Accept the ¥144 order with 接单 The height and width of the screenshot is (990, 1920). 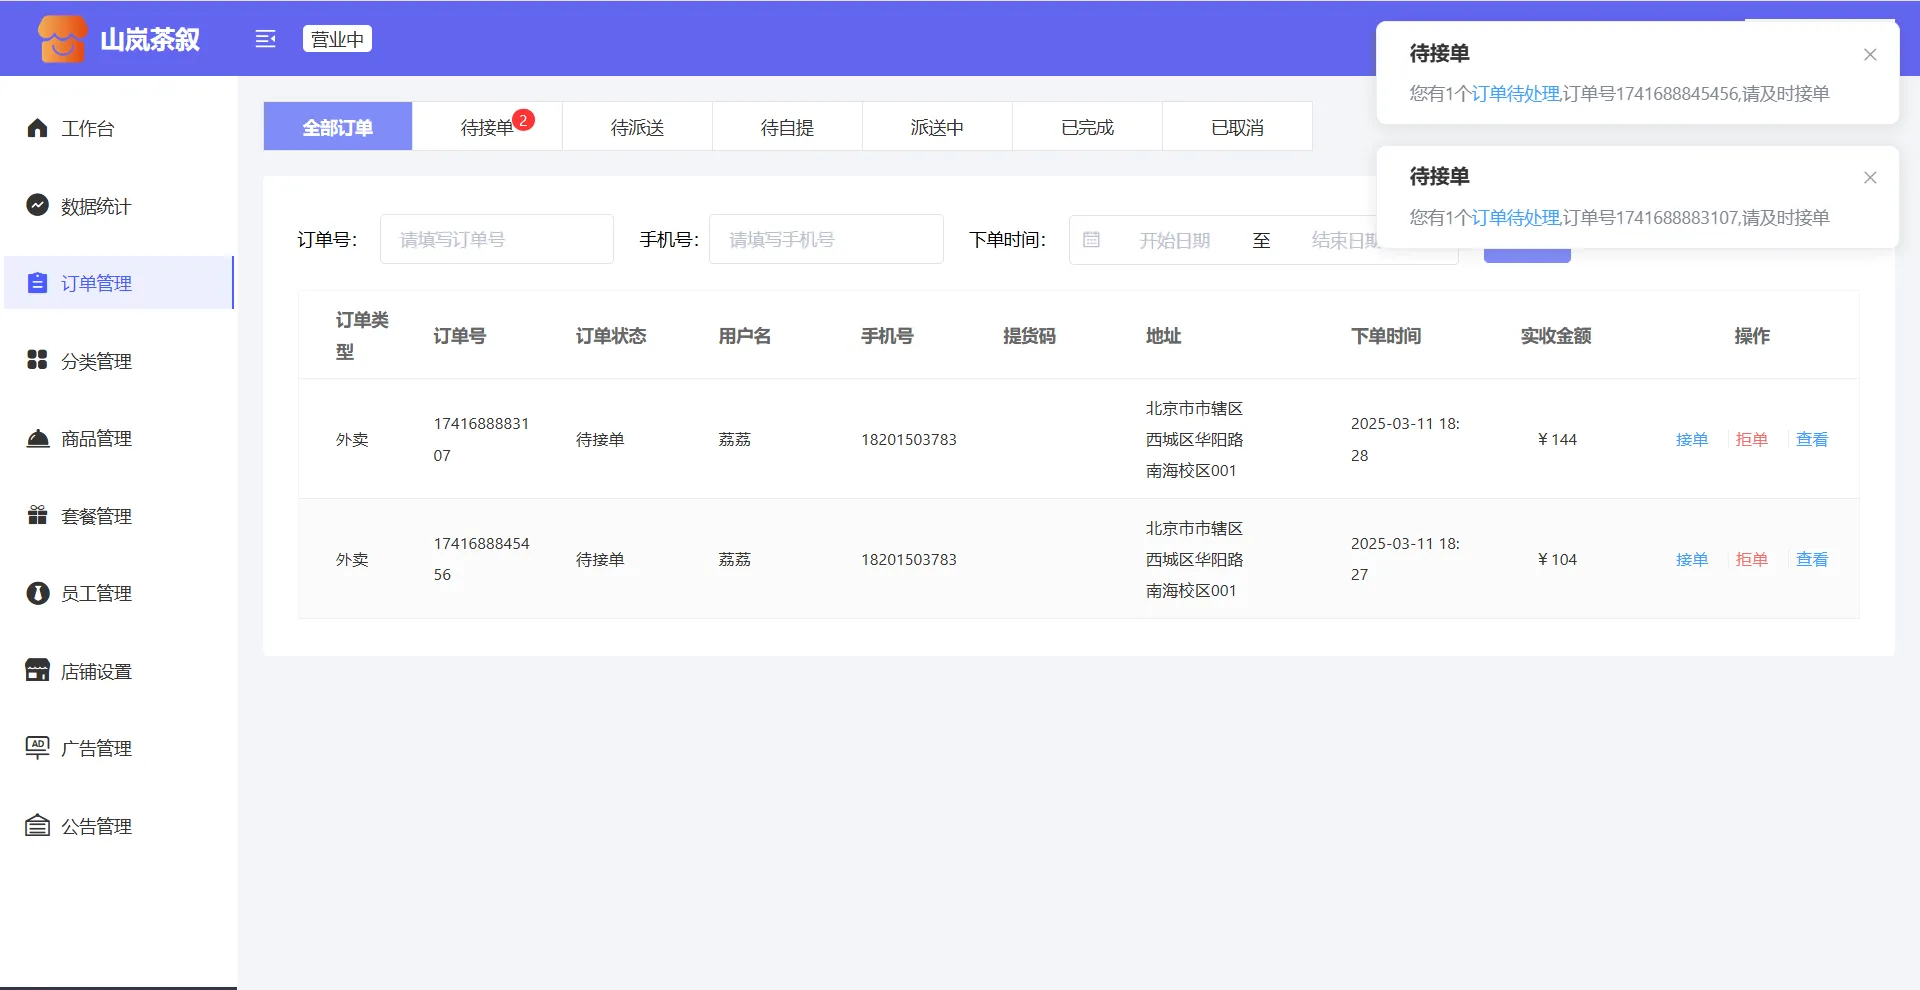pos(1691,439)
